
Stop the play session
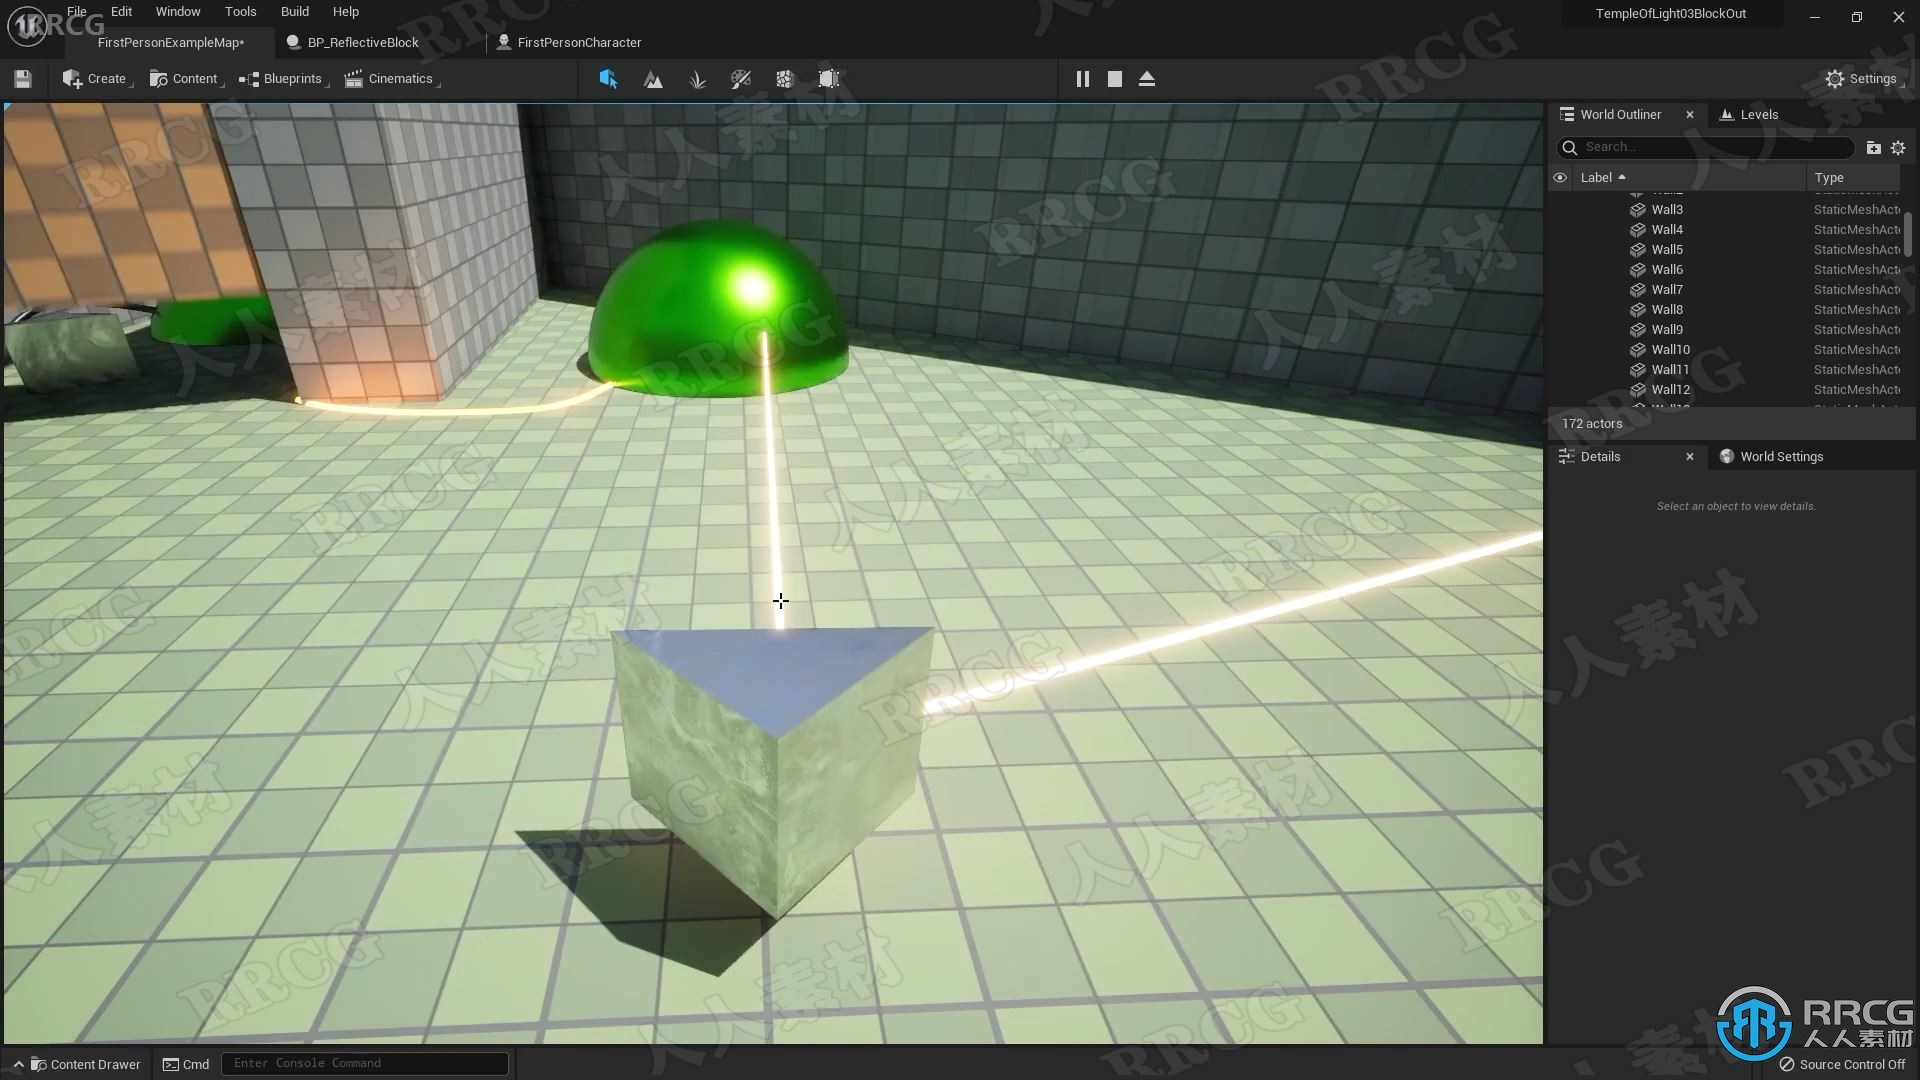click(x=1115, y=79)
